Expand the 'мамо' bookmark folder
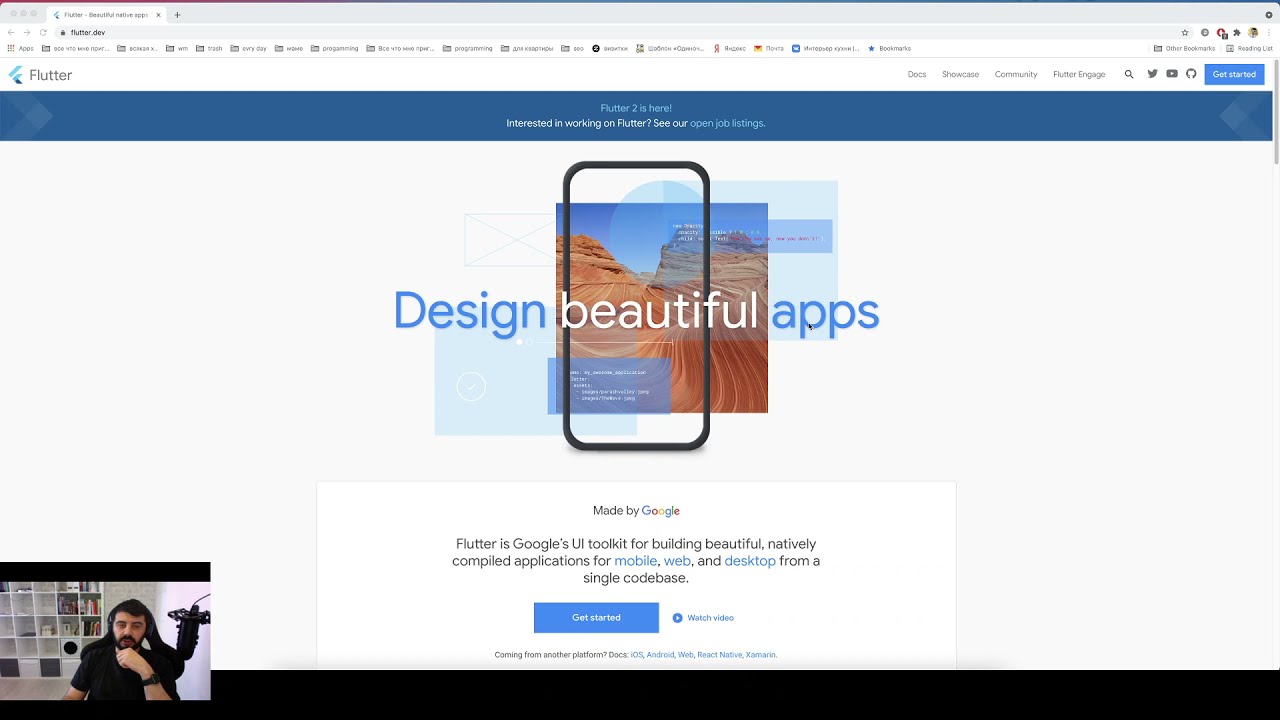Screen dimensions: 1280x720 [x=288, y=48]
